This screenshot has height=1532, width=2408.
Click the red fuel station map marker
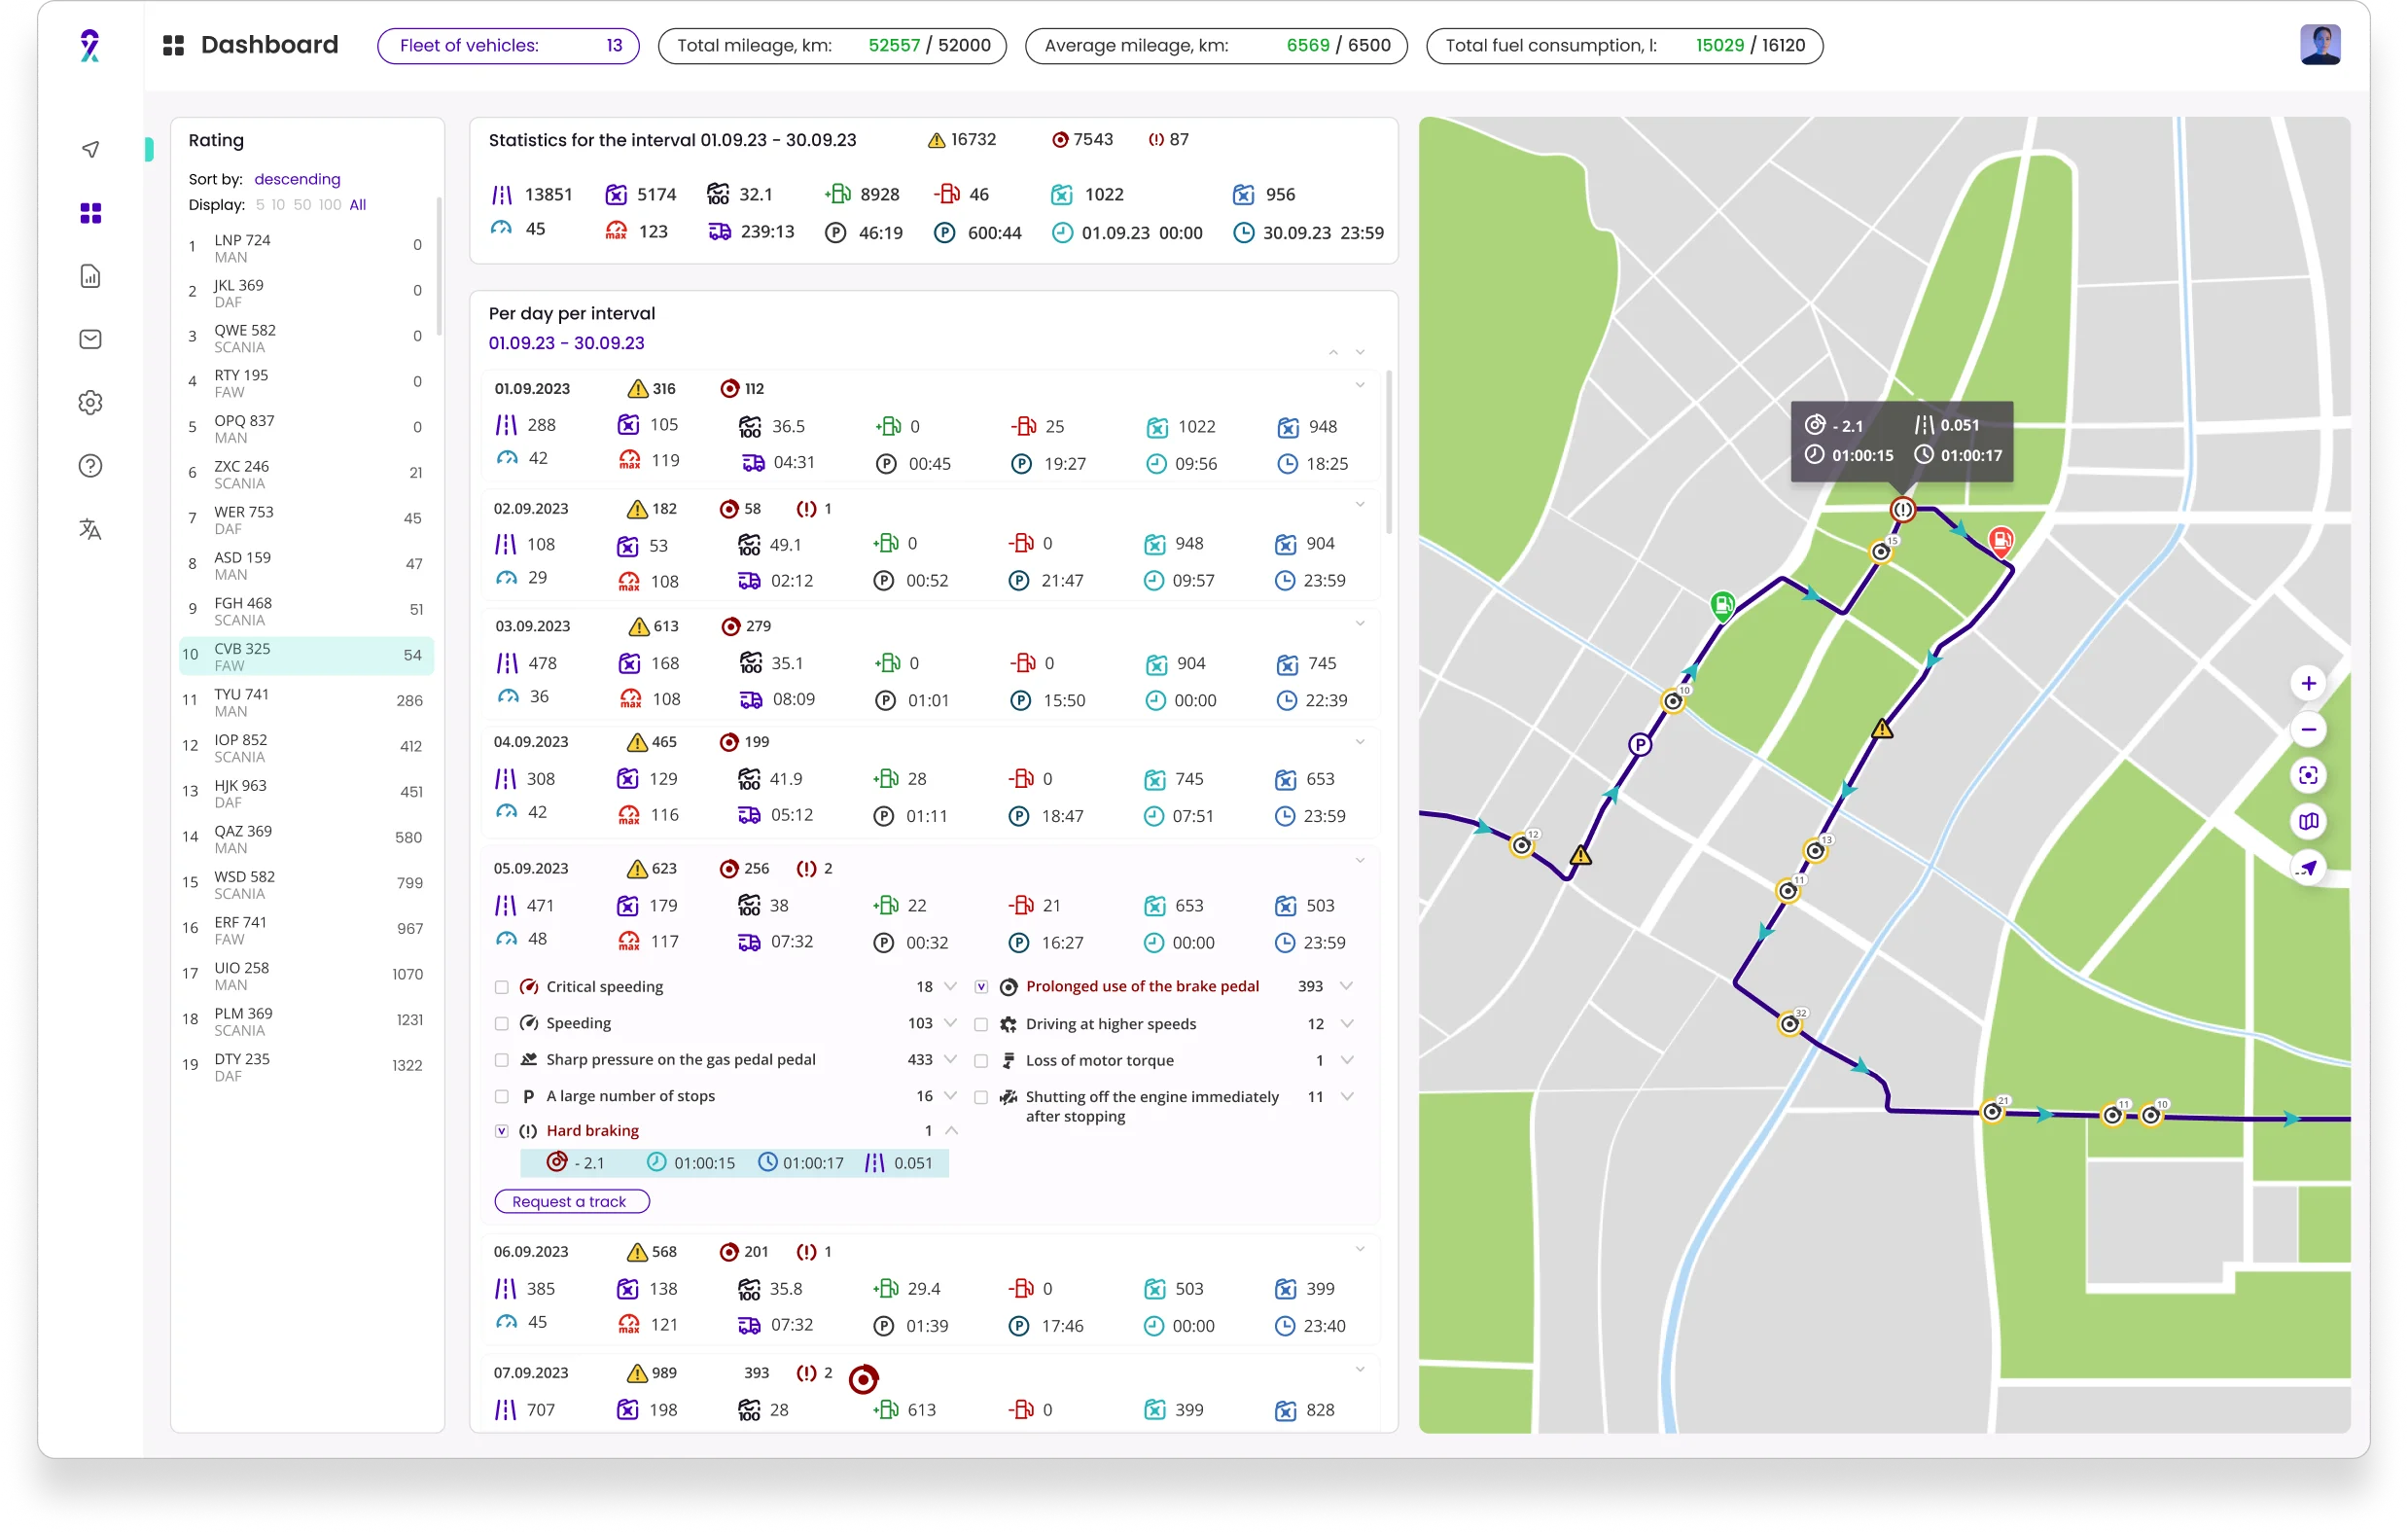click(x=2000, y=541)
